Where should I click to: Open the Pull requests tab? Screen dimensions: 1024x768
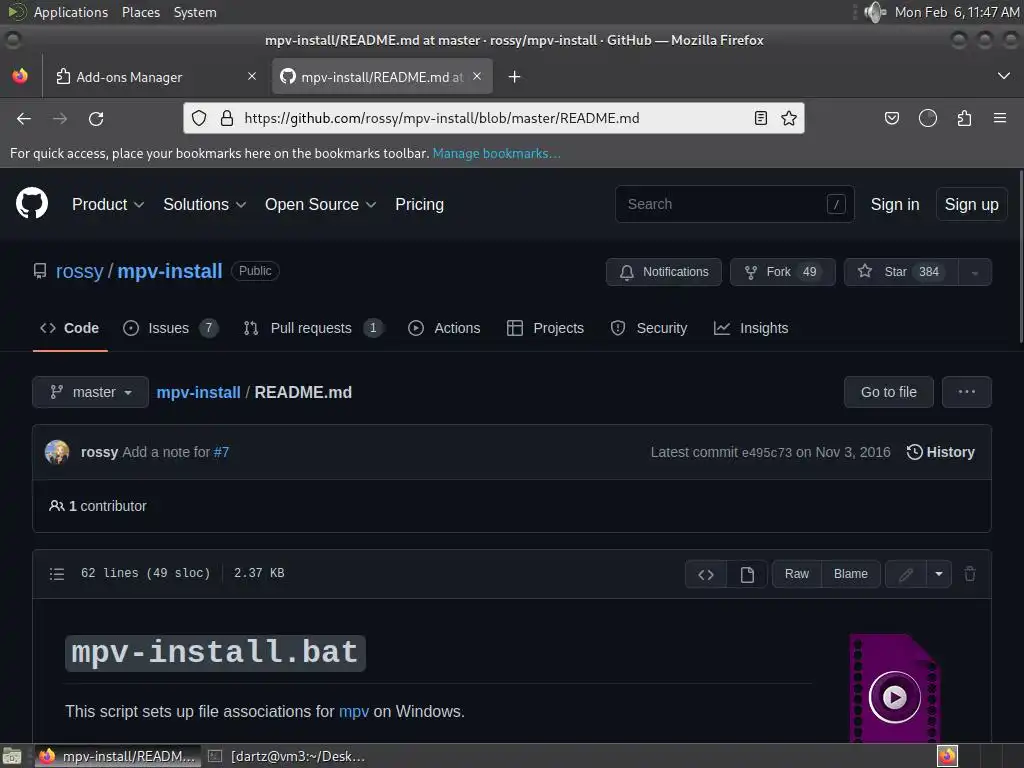[313, 328]
